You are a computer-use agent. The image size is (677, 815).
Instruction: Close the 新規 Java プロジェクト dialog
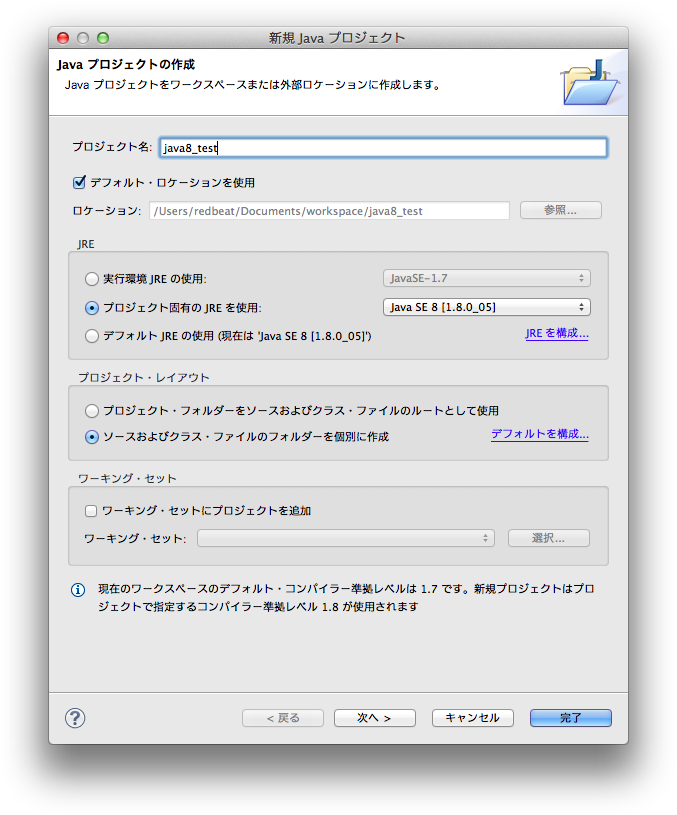(63, 38)
